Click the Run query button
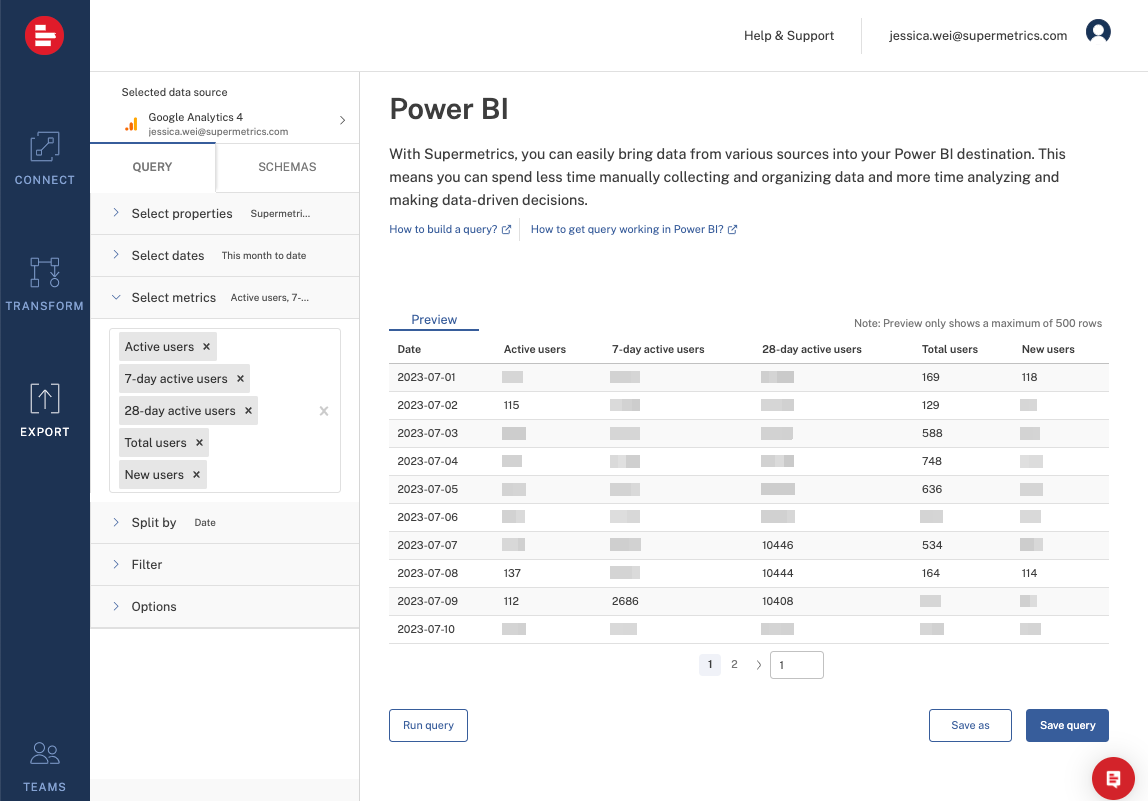This screenshot has width=1148, height=801. [x=428, y=725]
